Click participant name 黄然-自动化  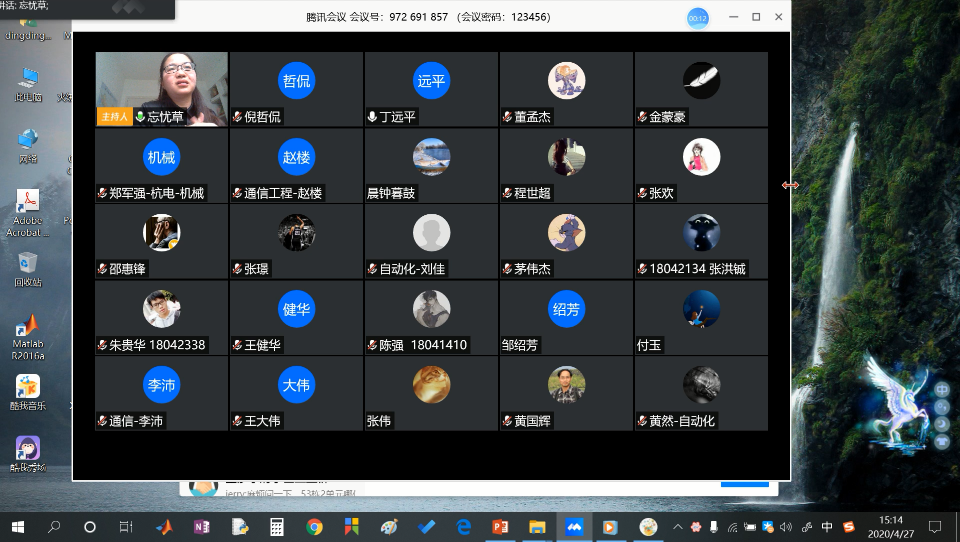pos(682,421)
